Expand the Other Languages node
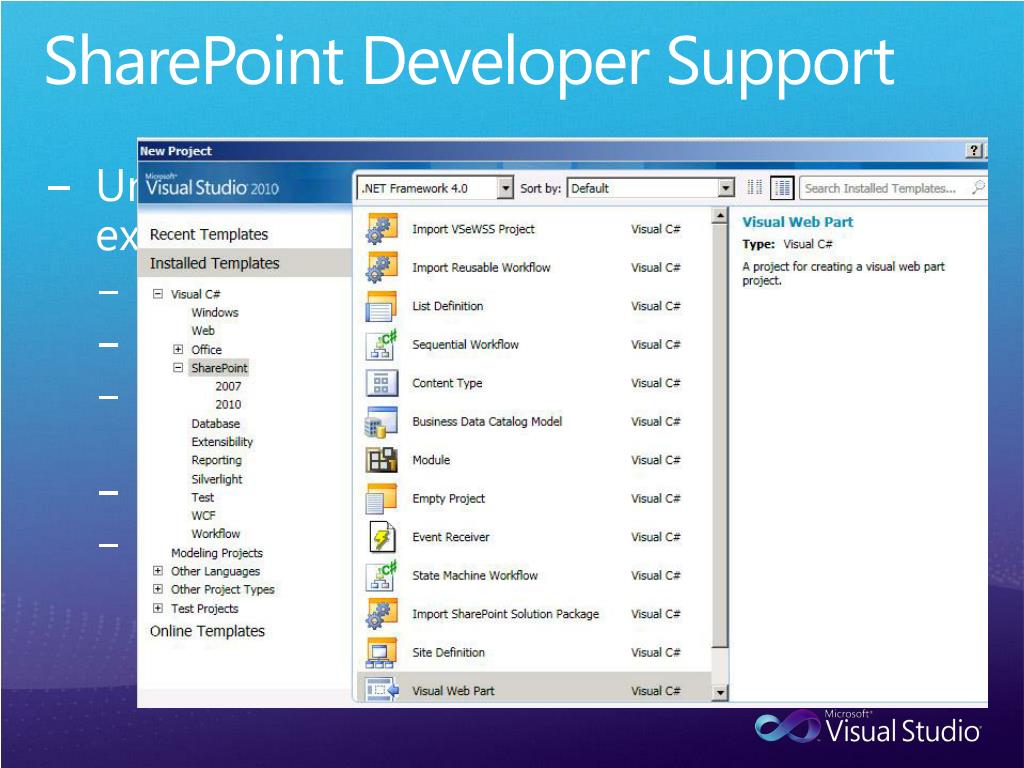This screenshot has height=768, width=1024. pos(157,571)
